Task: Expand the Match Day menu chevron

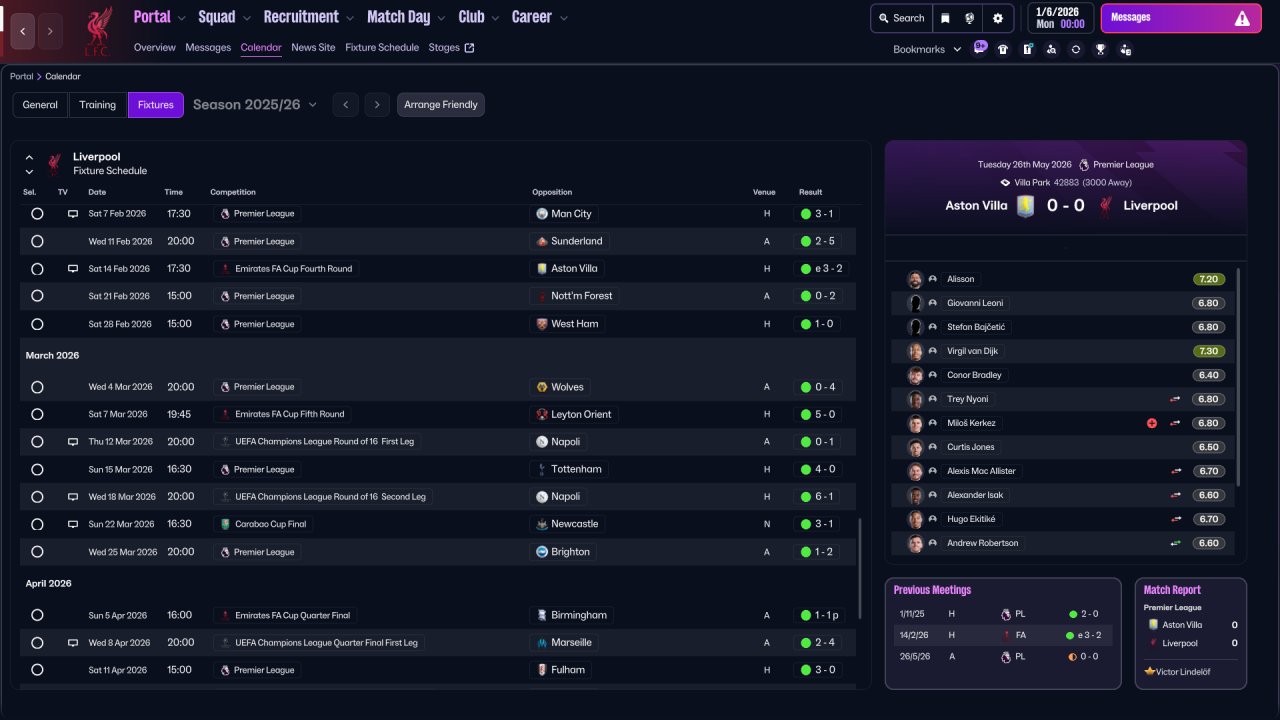Action: (441, 18)
